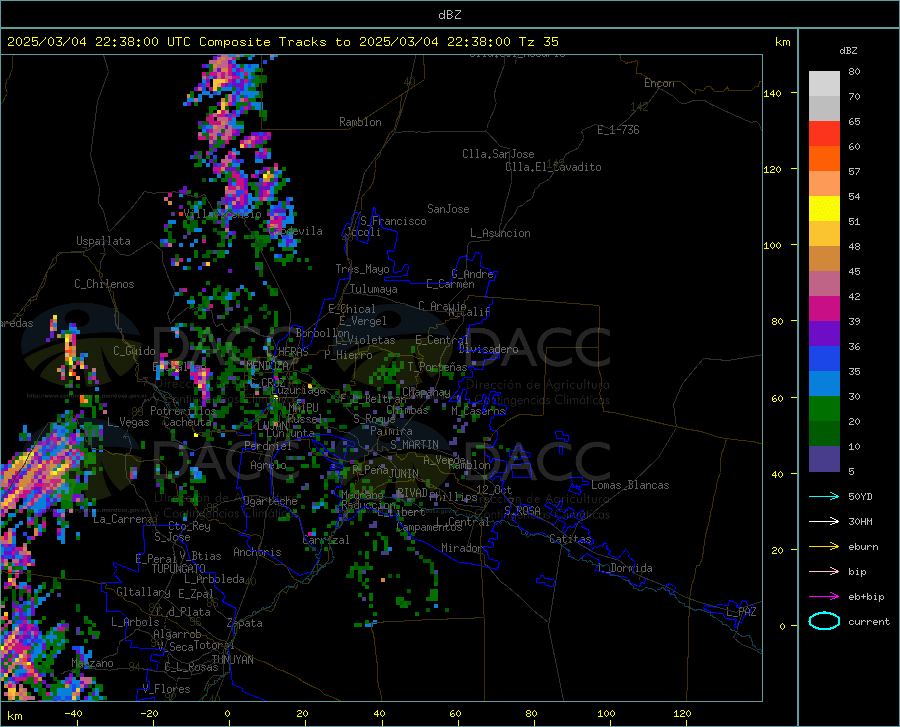Click the SanJose map label

click(448, 209)
